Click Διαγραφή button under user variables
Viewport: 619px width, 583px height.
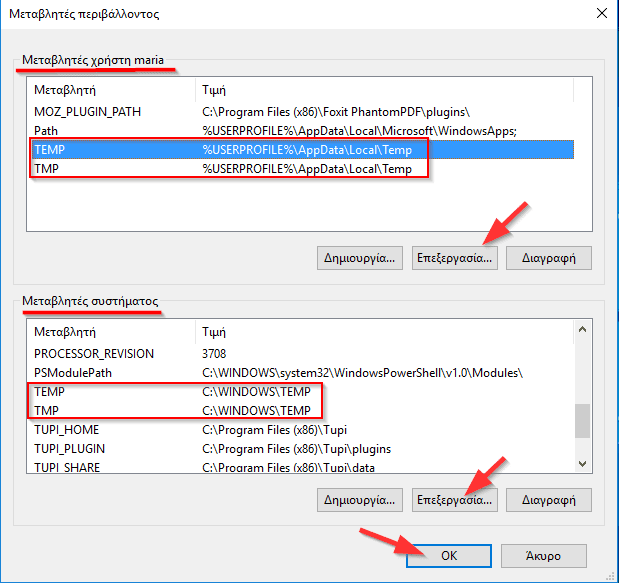(549, 258)
